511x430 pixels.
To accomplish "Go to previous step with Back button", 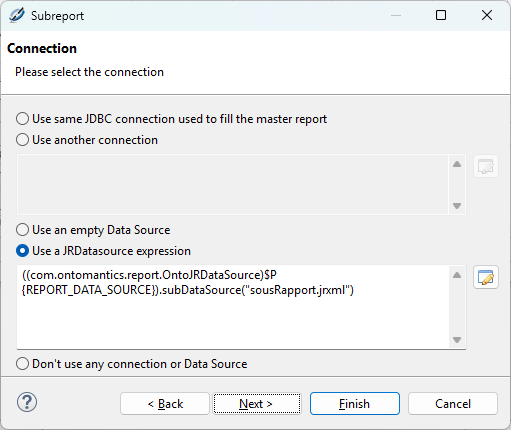I will coord(165,404).
